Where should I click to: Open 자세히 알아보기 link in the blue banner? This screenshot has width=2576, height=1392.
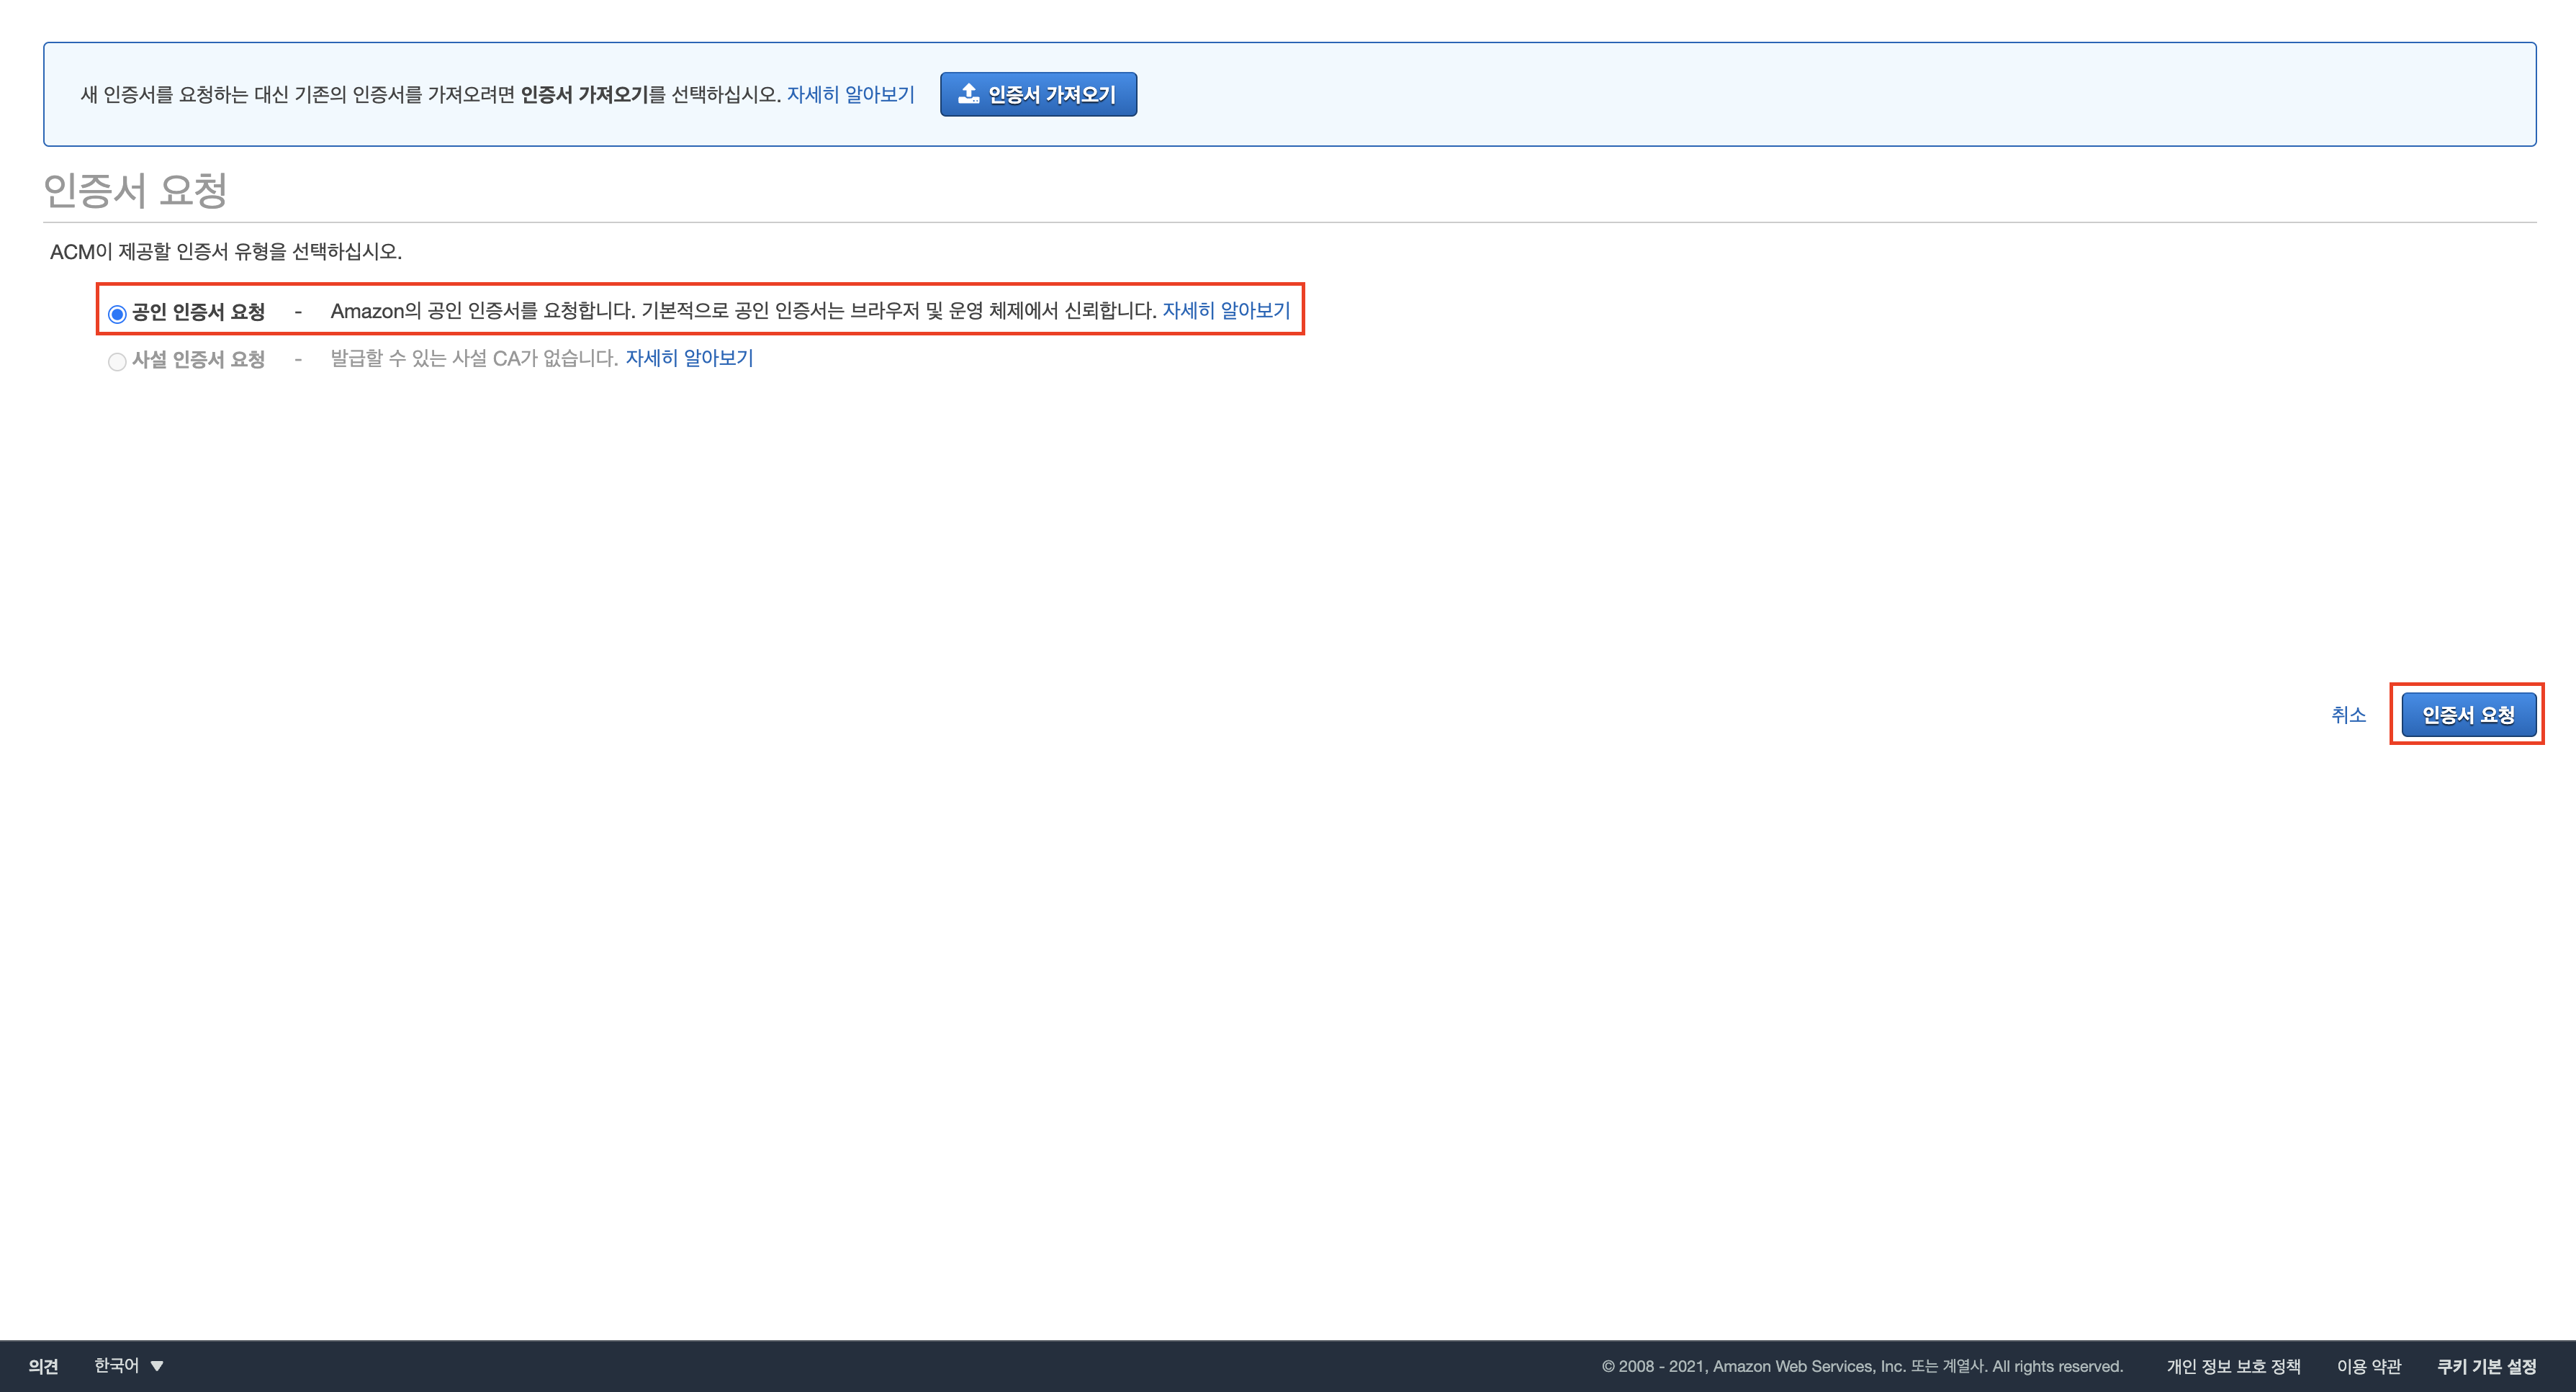850,95
